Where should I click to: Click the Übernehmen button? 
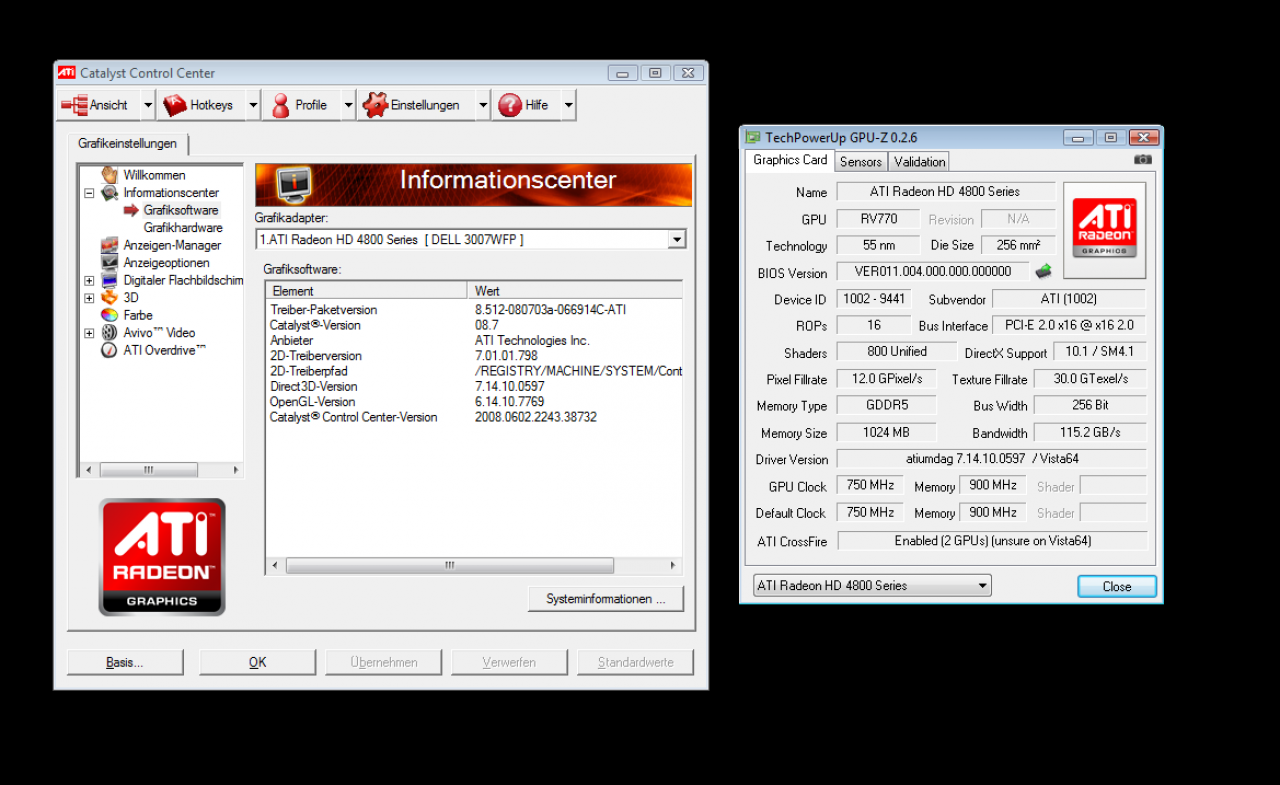click(384, 662)
